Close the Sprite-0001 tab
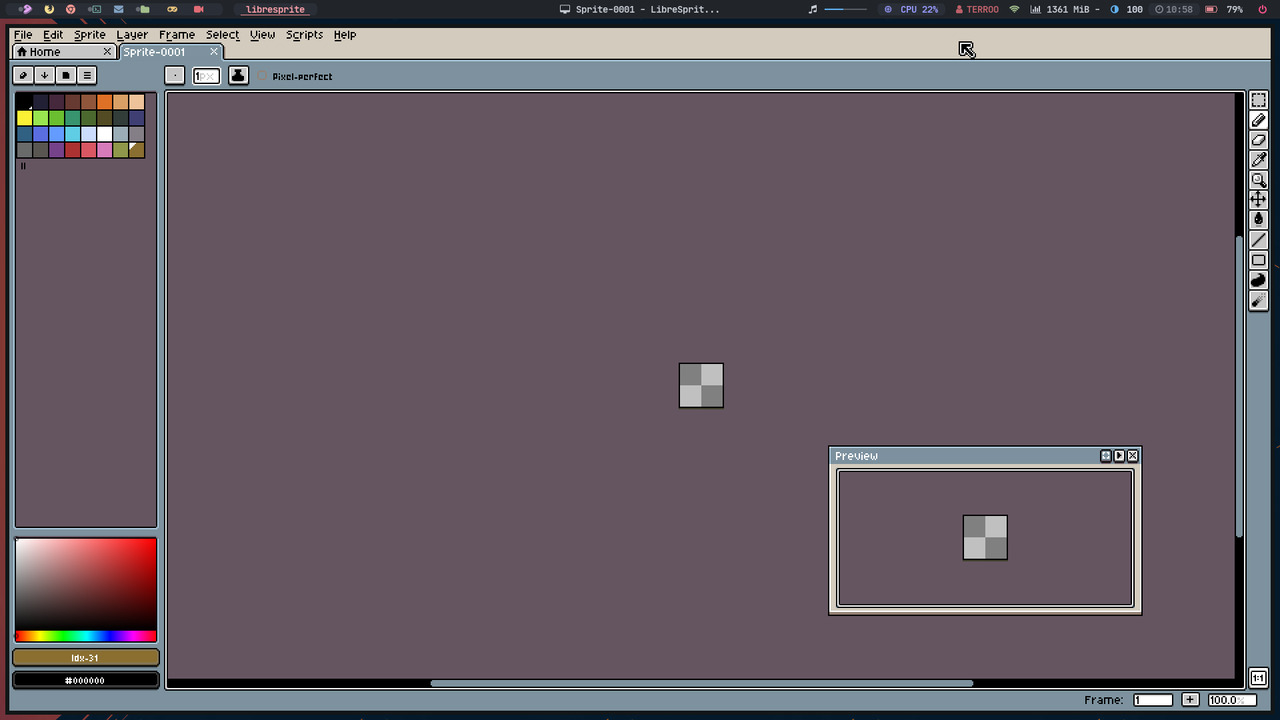The width and height of the screenshot is (1280, 720). tap(214, 52)
